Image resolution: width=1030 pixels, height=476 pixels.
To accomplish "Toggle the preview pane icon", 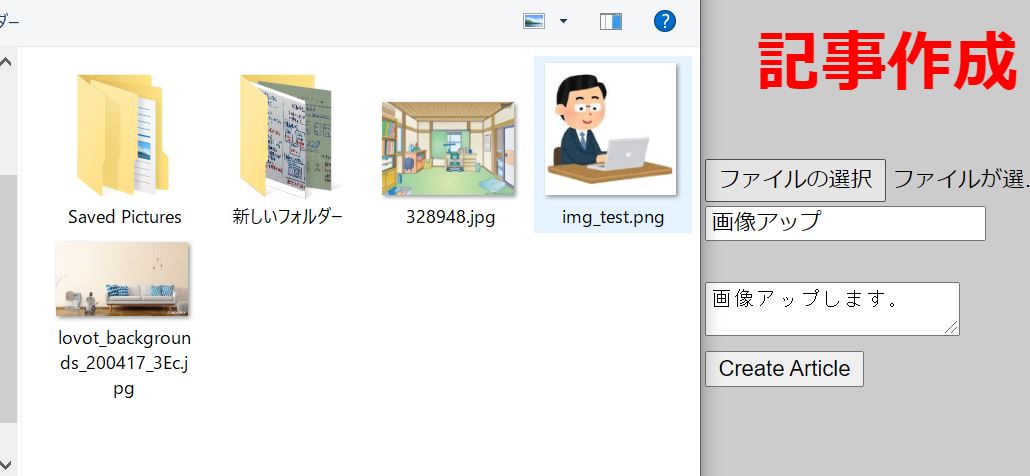I will tap(611, 22).
